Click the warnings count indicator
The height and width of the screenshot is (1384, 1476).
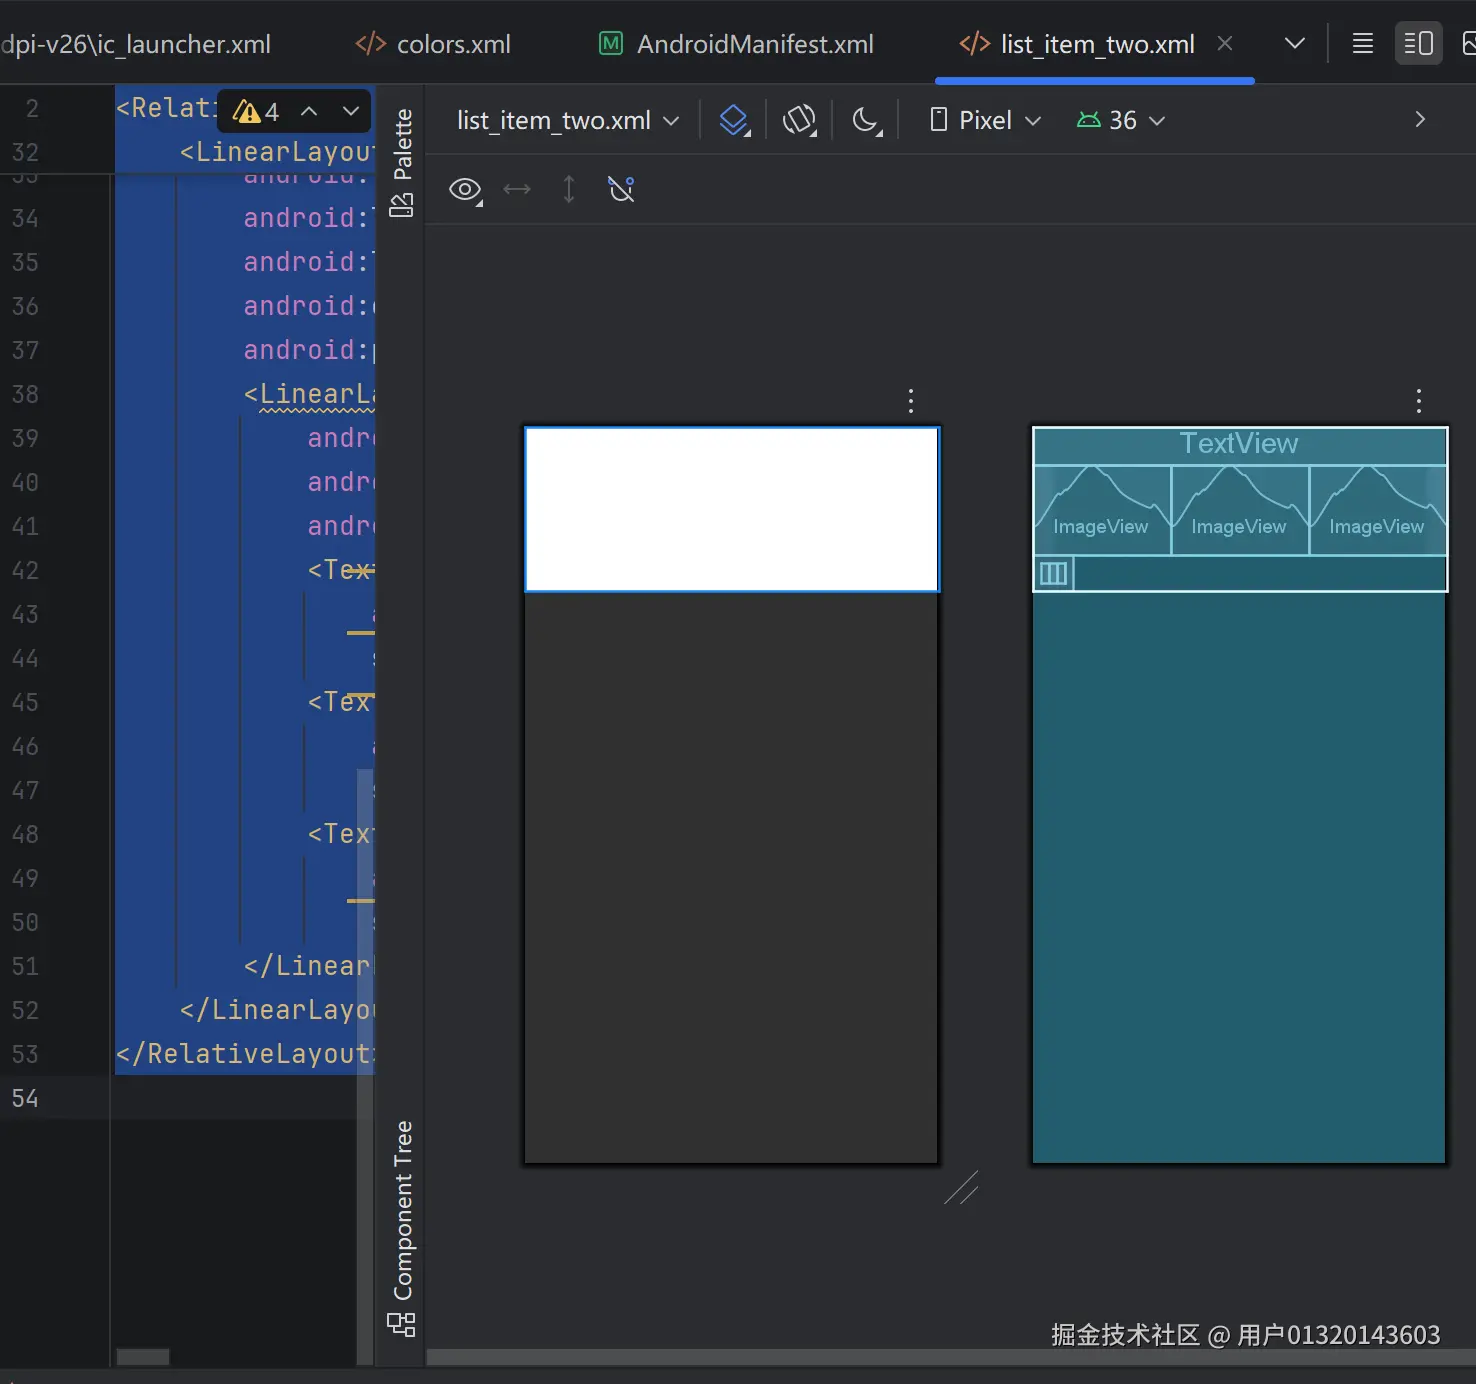(256, 111)
